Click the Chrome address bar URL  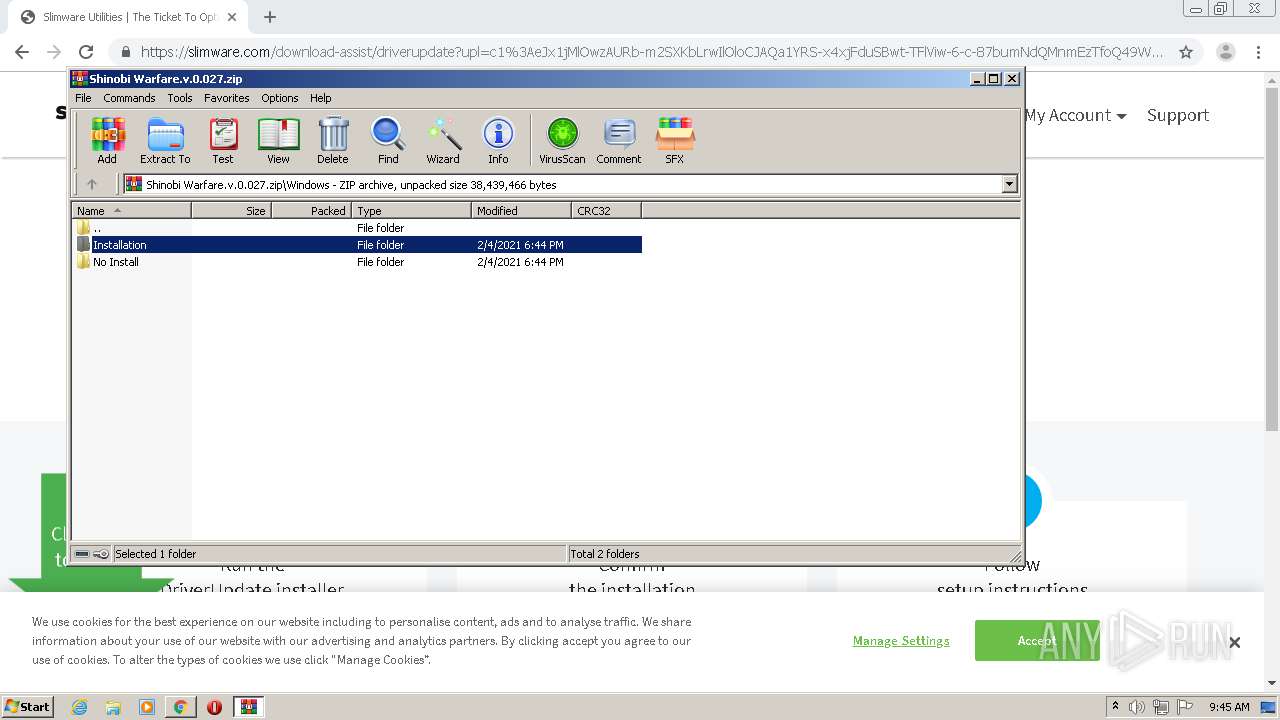point(652,52)
